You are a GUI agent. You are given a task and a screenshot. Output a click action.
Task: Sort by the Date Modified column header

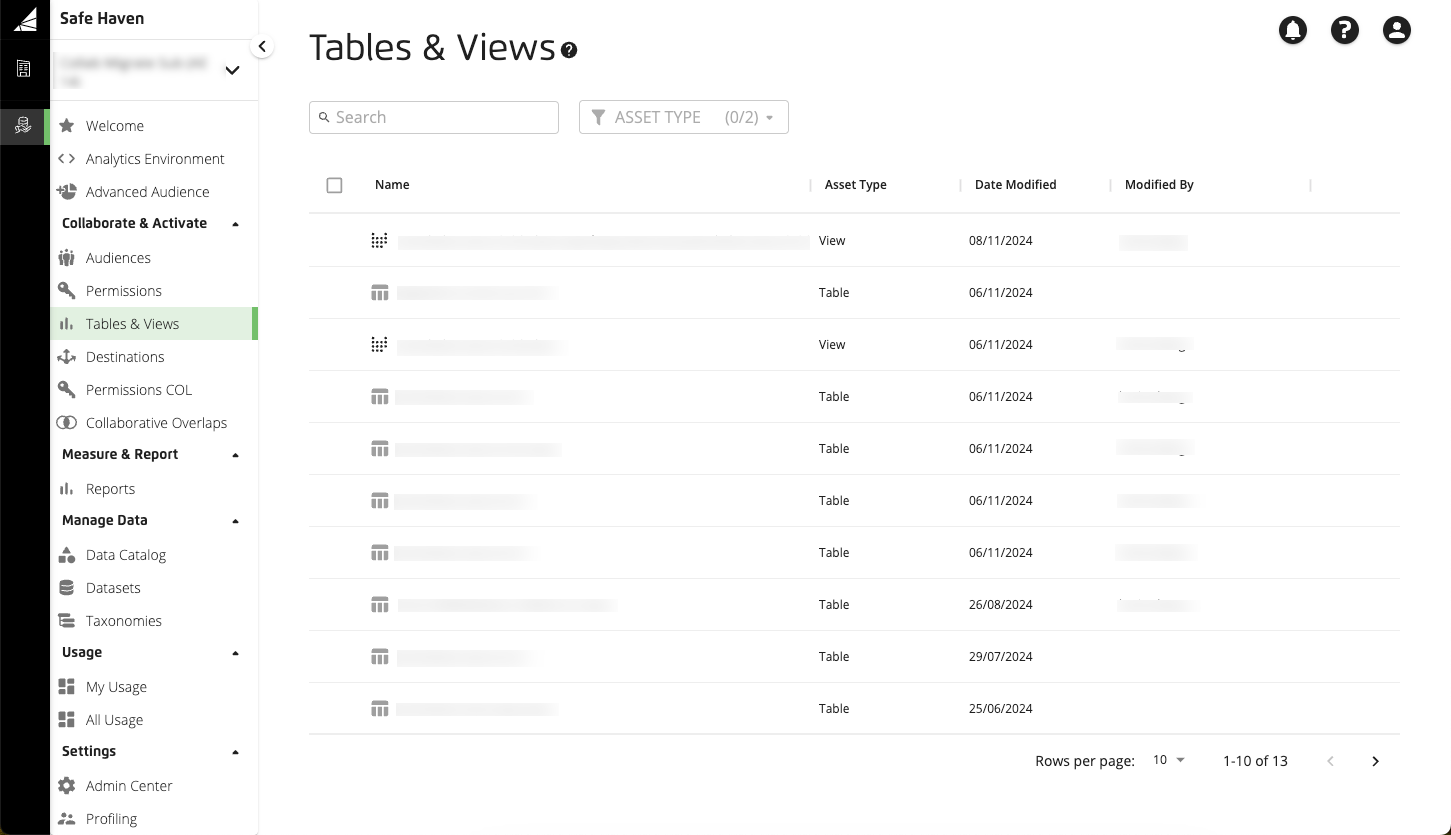click(x=1016, y=185)
